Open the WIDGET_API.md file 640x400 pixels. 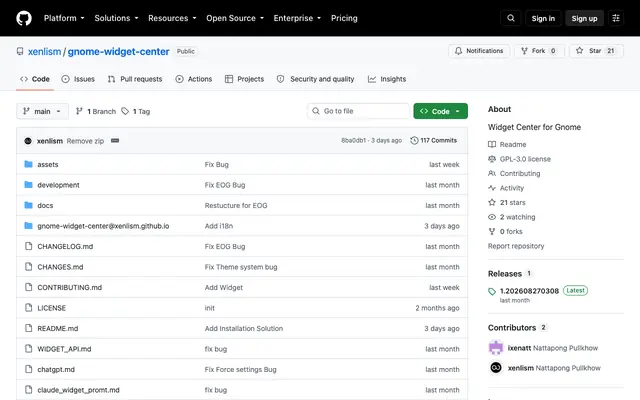(64, 349)
